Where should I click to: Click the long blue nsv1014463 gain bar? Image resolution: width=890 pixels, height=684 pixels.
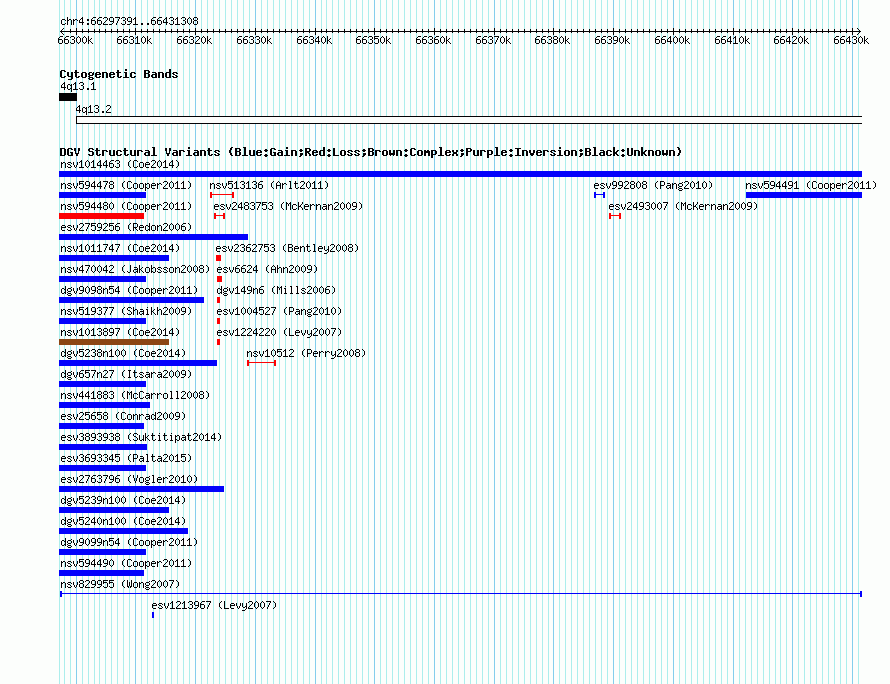(460, 174)
